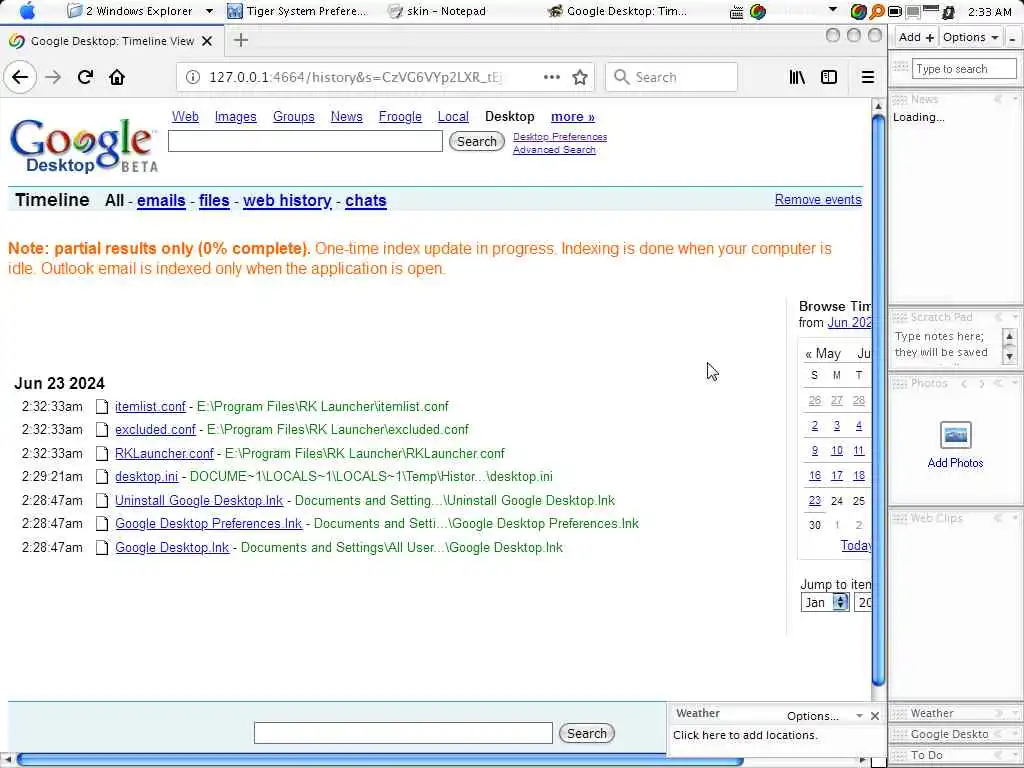
Task: Open Windows Explorer taskbar dropdown arrow
Action: point(209,11)
